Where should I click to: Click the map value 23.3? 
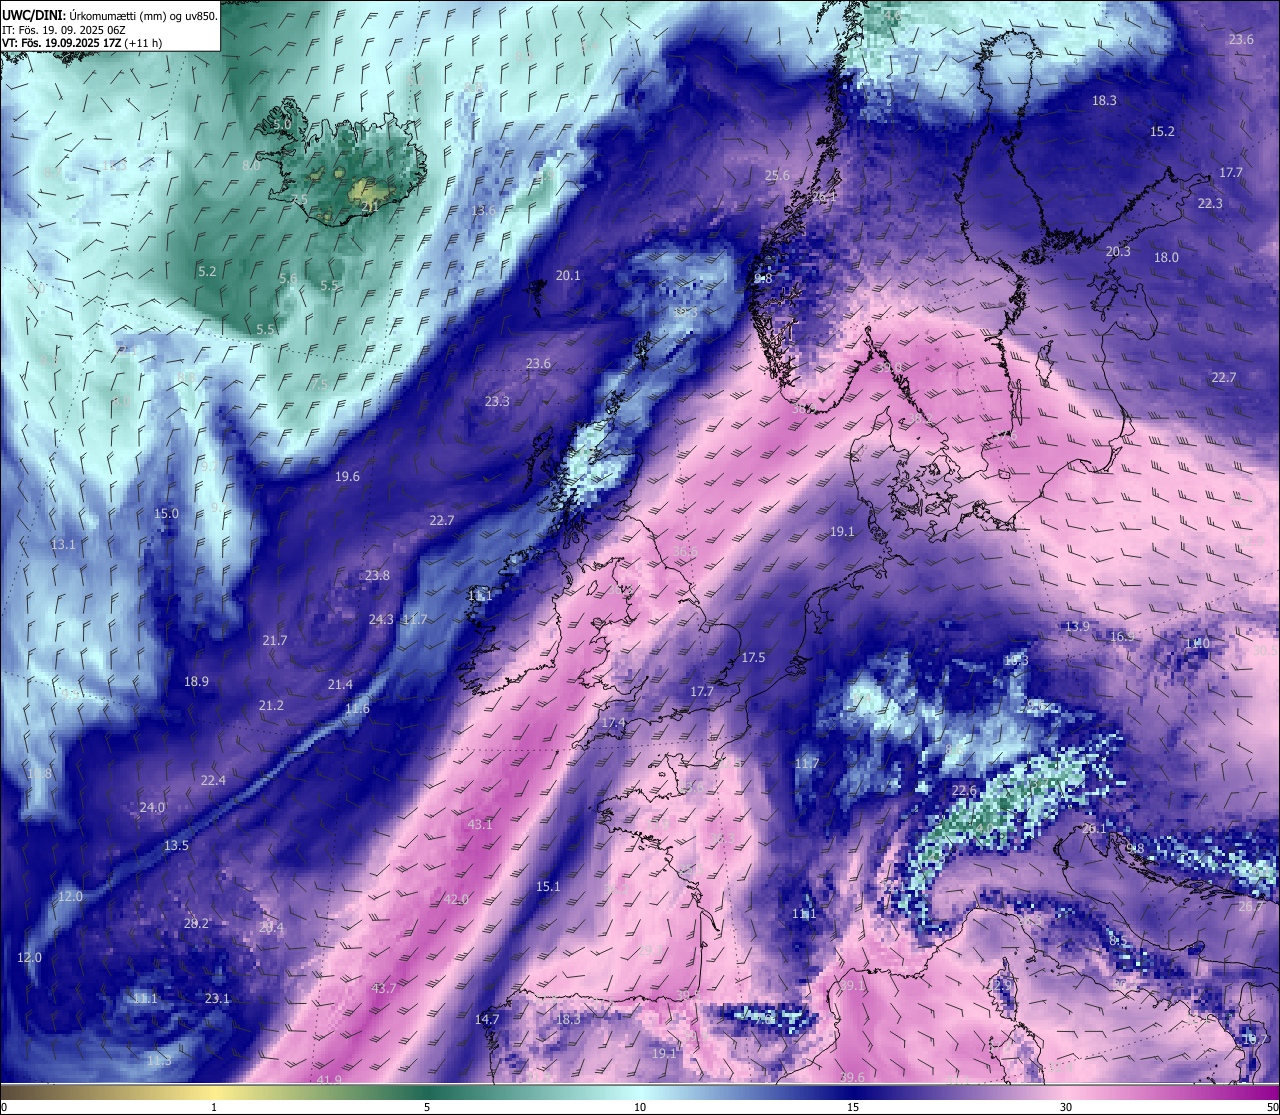pos(497,402)
